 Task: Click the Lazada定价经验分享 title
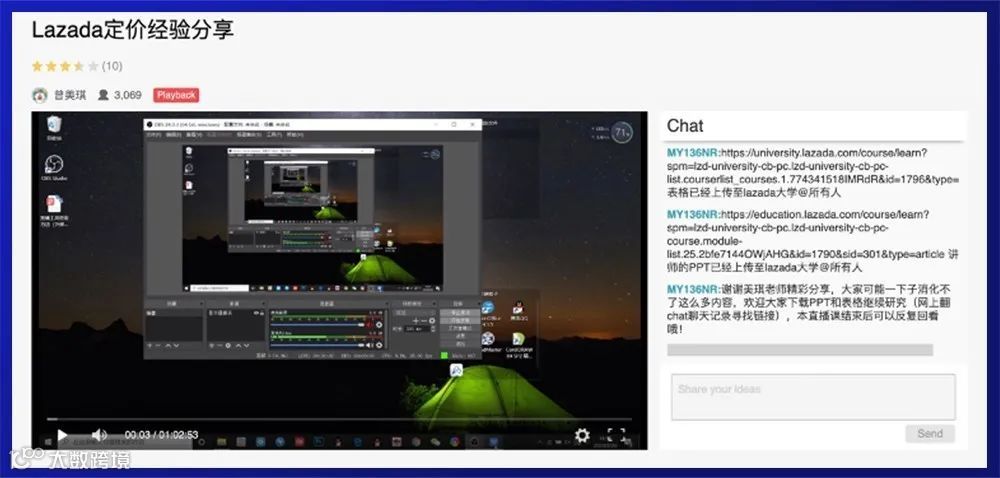[x=133, y=29]
